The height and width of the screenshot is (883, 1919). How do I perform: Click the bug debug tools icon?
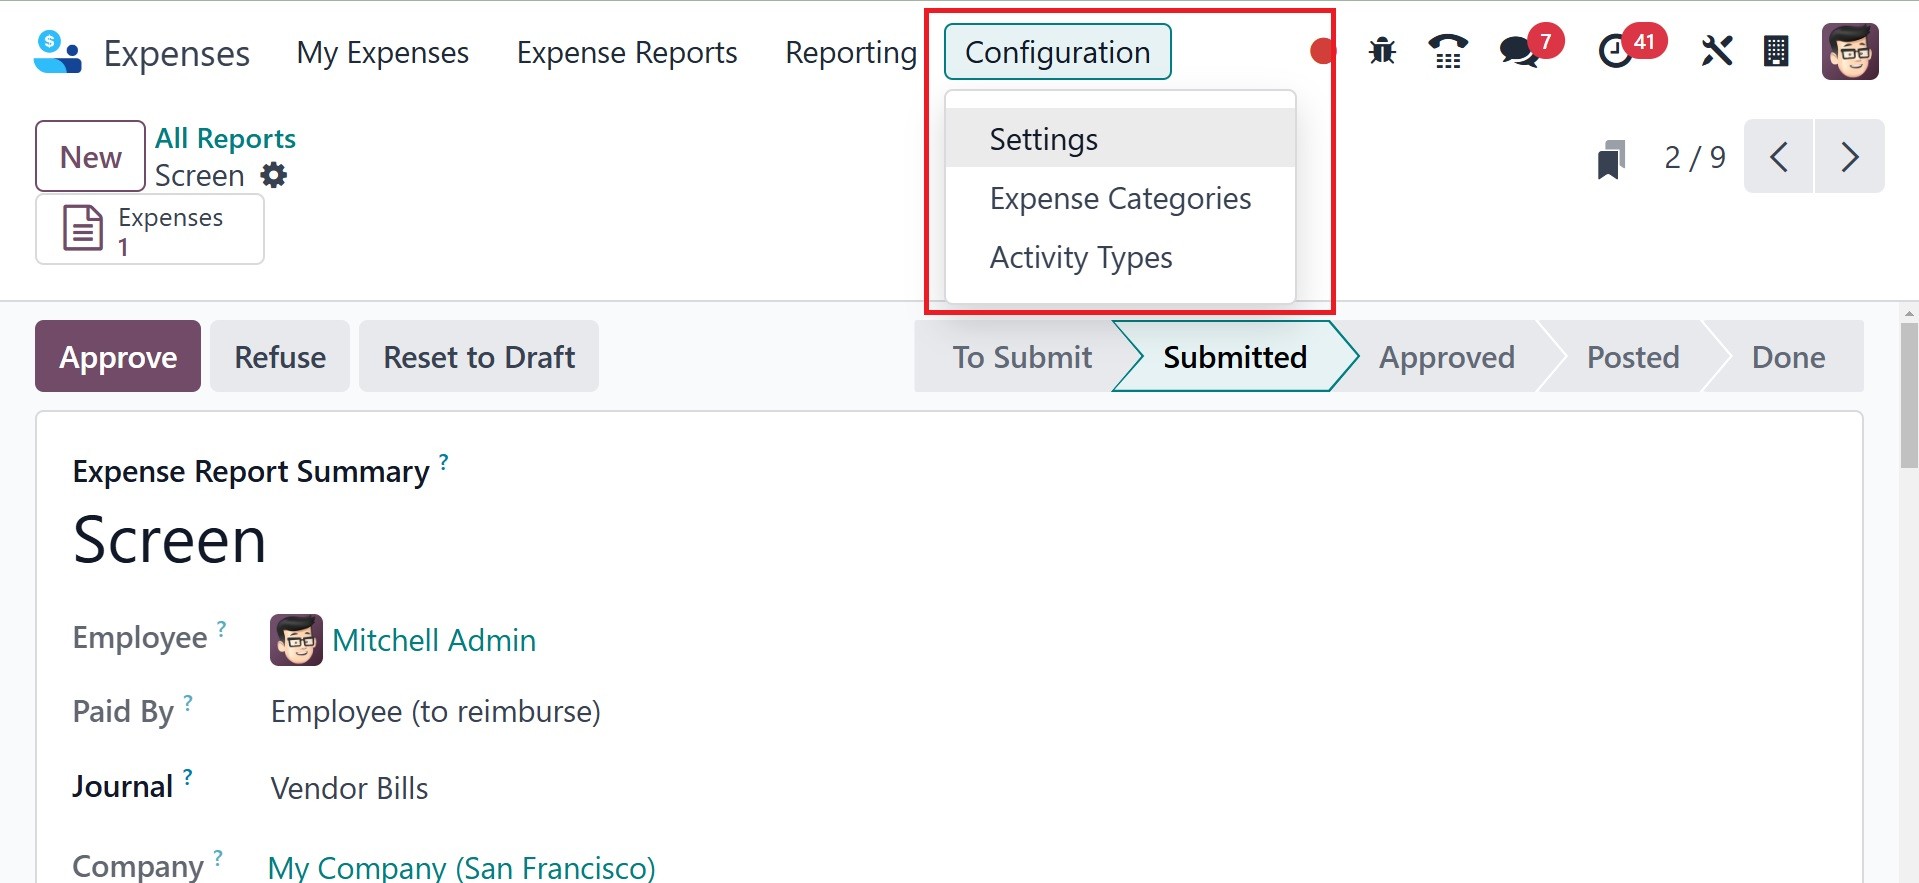pos(1382,51)
